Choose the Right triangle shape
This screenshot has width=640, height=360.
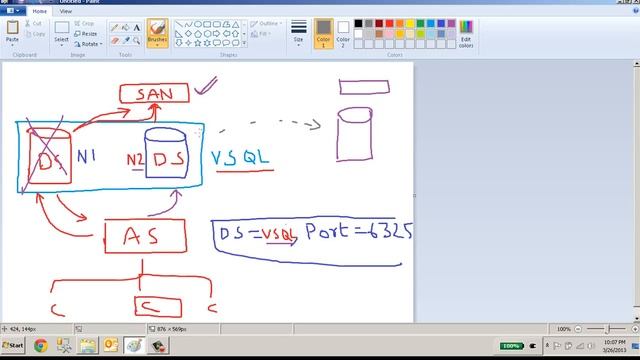[179, 34]
